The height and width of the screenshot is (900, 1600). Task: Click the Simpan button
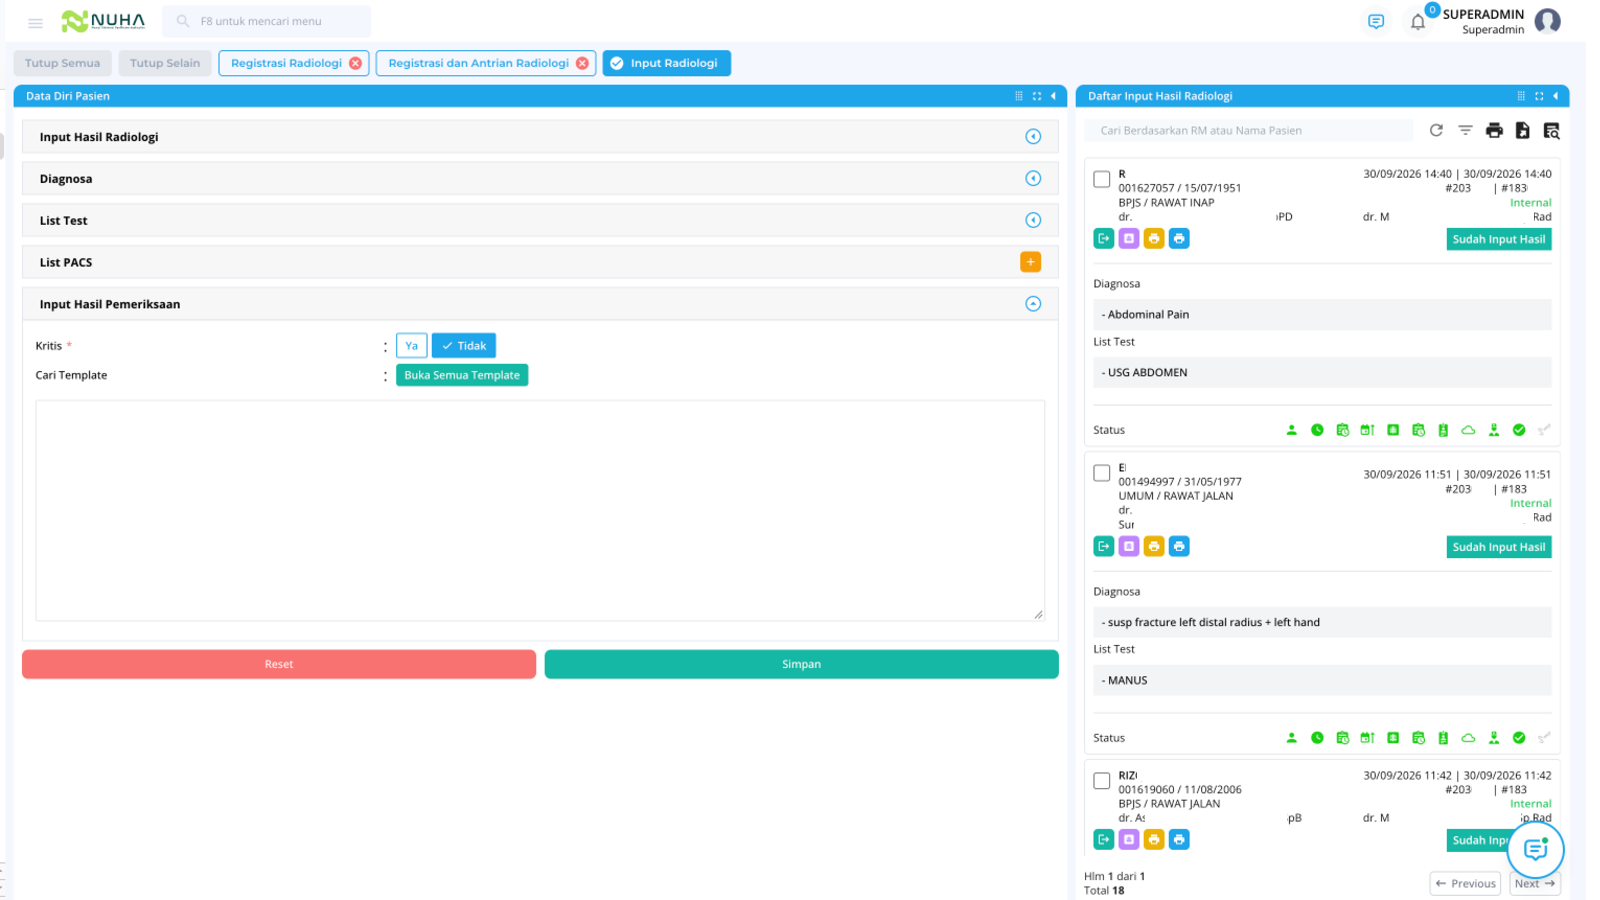(801, 664)
